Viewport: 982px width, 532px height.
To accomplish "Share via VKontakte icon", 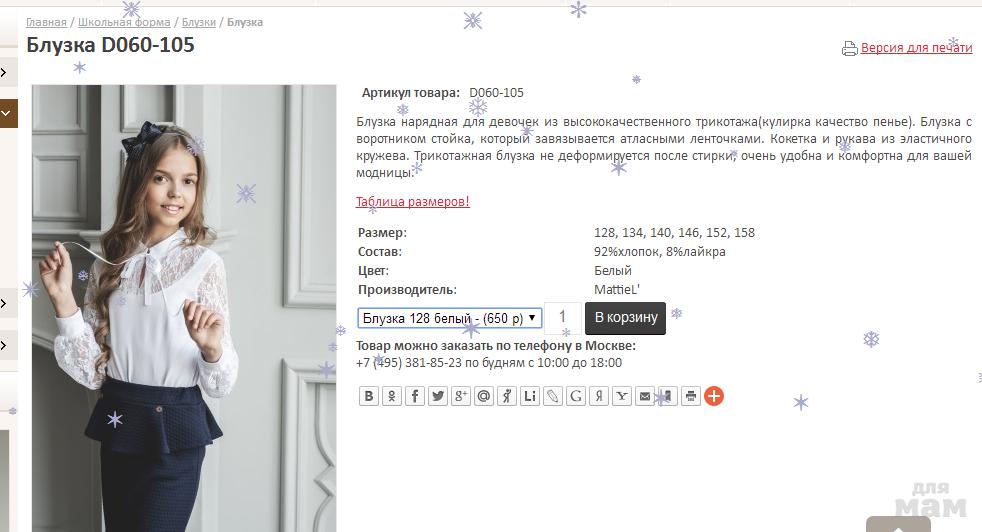I will pyautogui.click(x=369, y=396).
